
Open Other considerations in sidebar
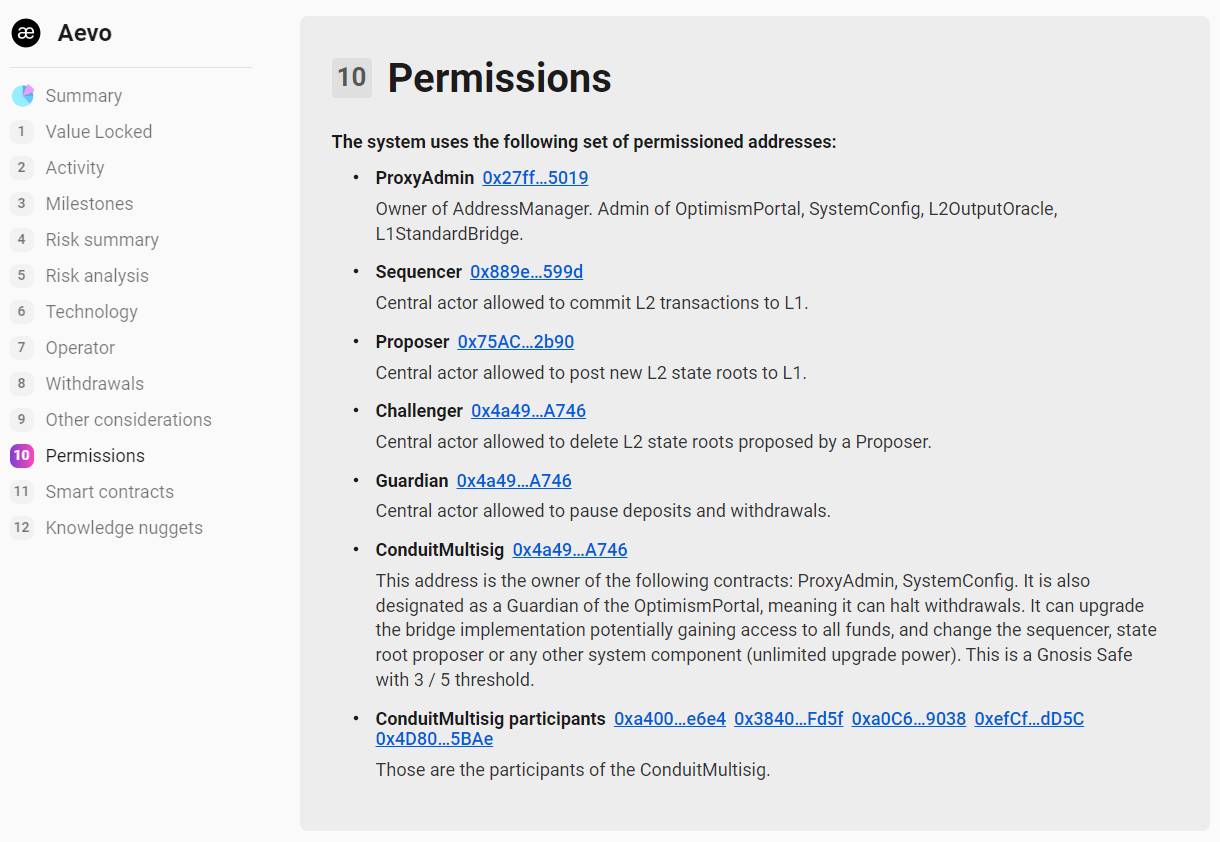click(129, 420)
